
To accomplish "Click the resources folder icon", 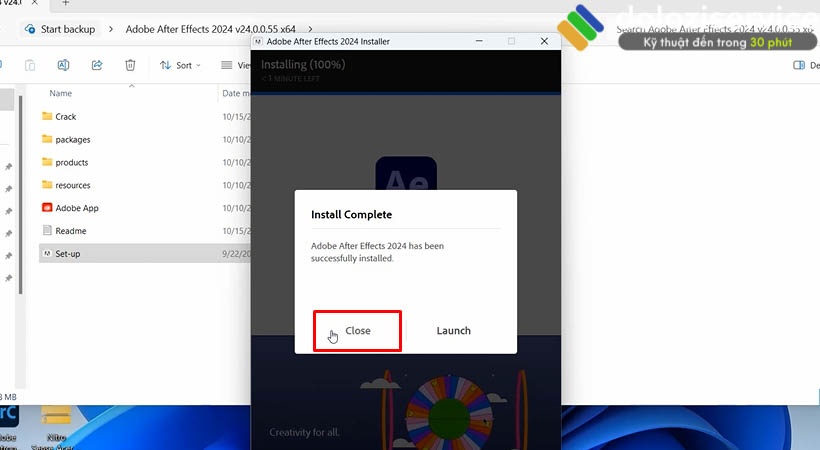I will (47, 185).
